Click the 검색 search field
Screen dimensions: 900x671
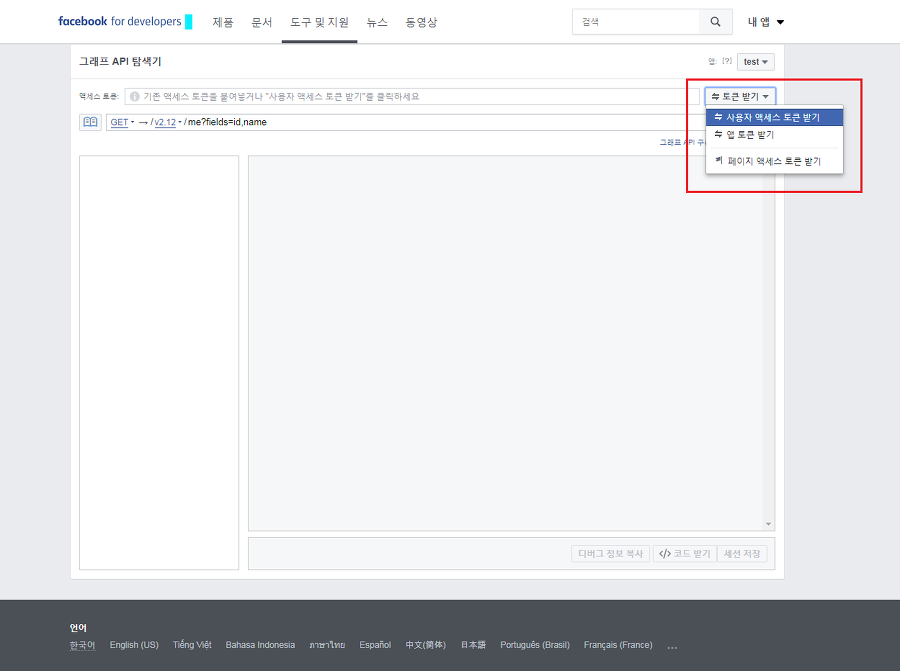[x=635, y=22]
